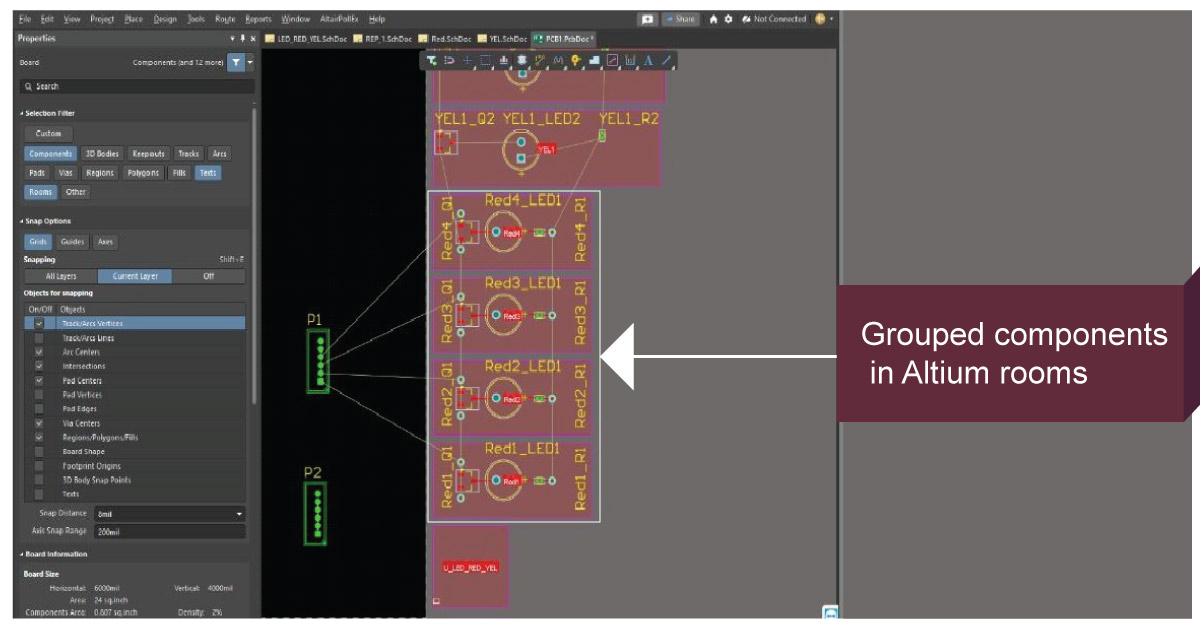Select the line drawing tool on the toolbar
The height and width of the screenshot is (628, 1200).
point(665,60)
